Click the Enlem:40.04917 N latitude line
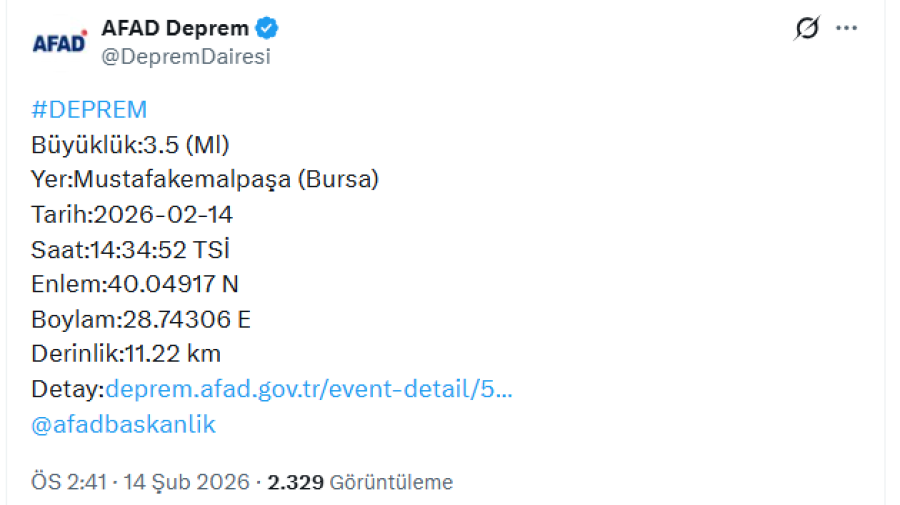The image size is (900, 505). click(135, 285)
